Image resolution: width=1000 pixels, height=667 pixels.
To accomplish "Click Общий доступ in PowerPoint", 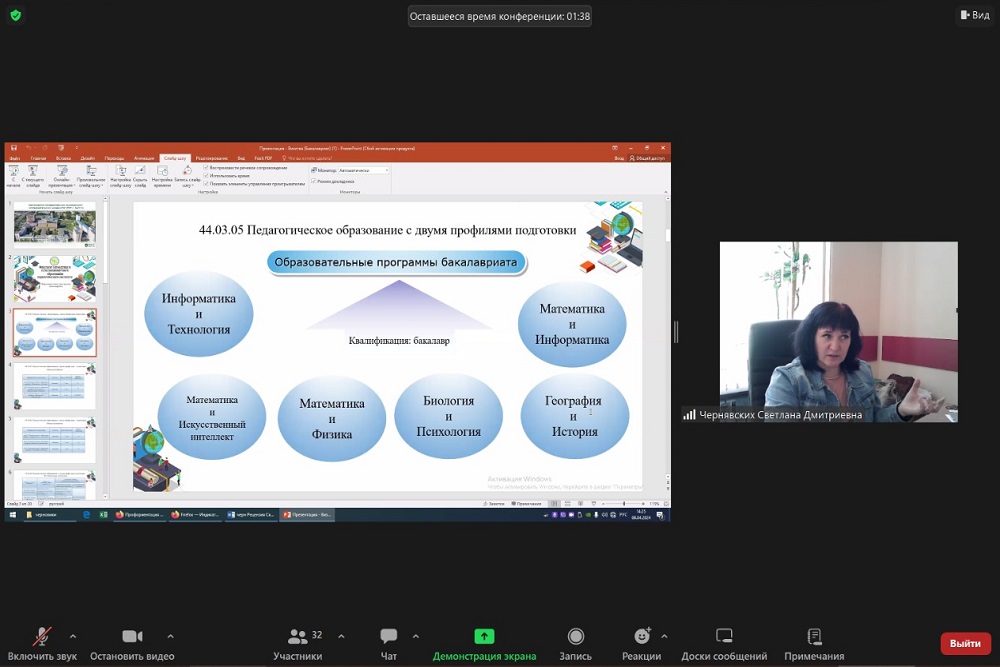I will pyautogui.click(x=647, y=158).
